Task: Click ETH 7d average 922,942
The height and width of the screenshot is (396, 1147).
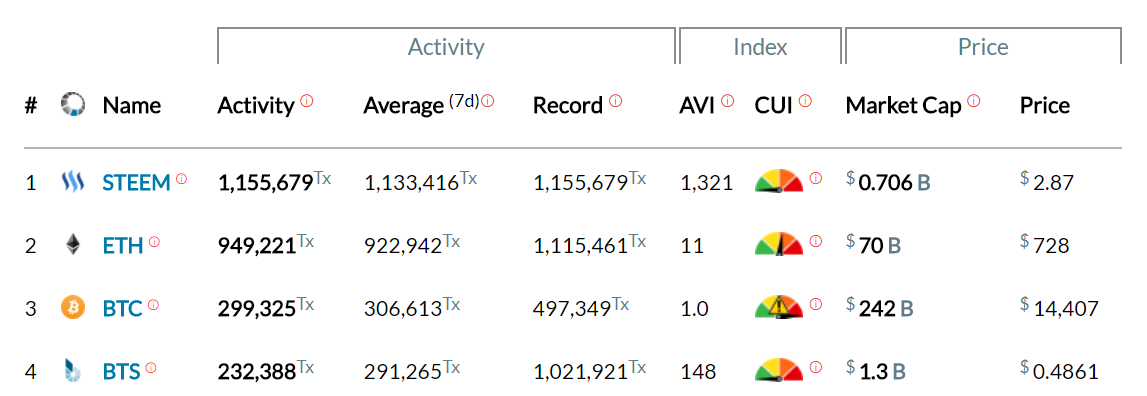Action: [403, 245]
